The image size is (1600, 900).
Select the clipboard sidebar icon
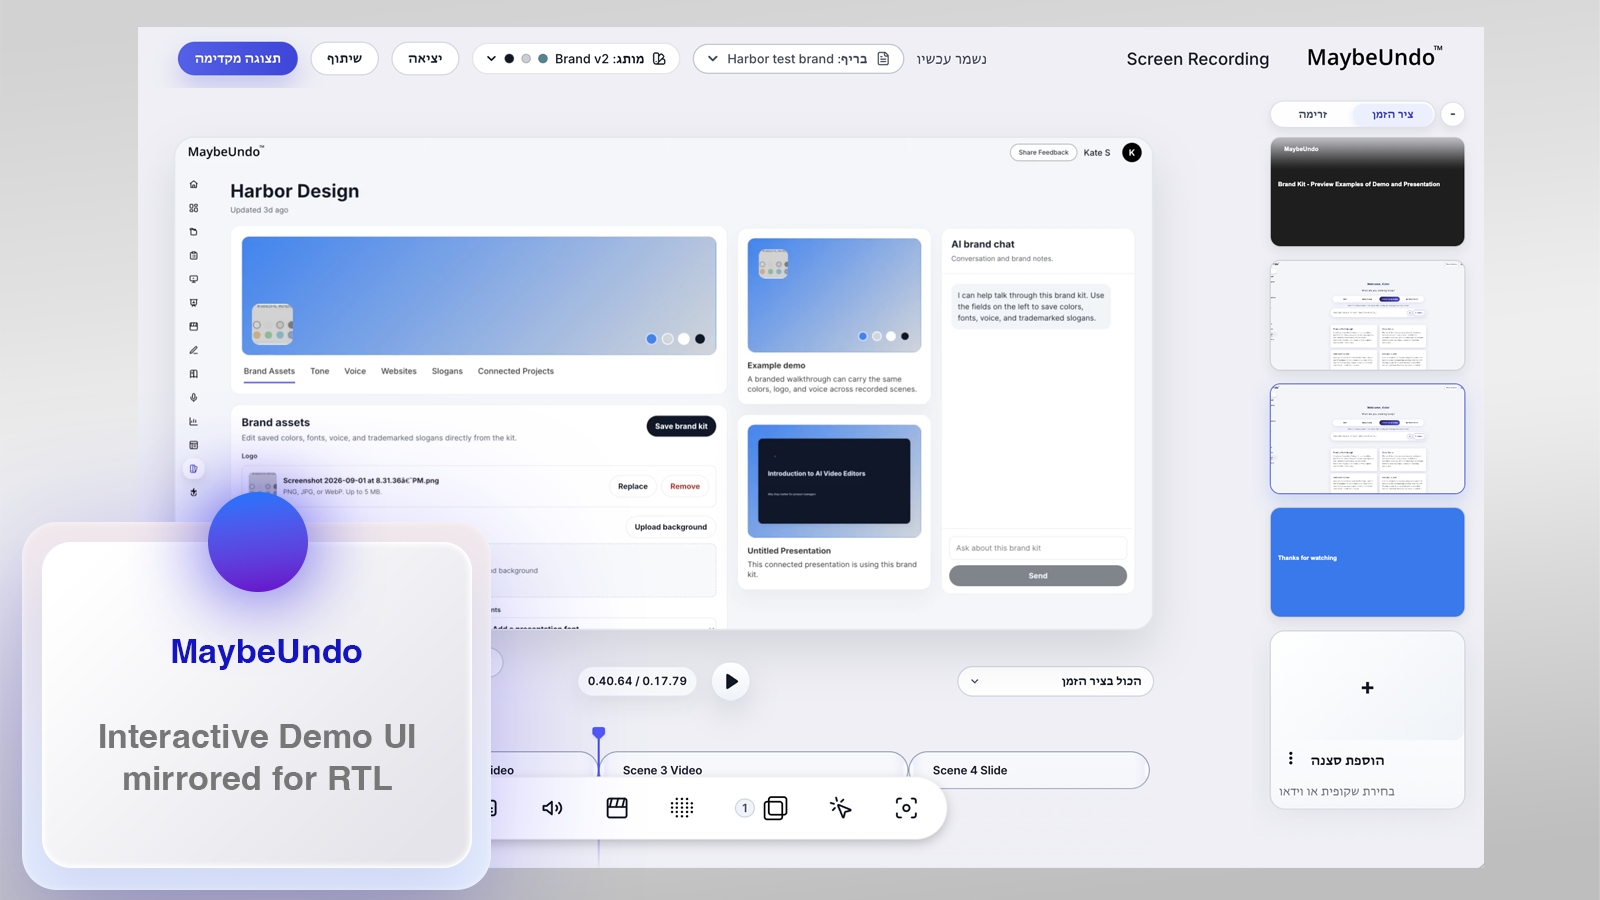coord(194,255)
